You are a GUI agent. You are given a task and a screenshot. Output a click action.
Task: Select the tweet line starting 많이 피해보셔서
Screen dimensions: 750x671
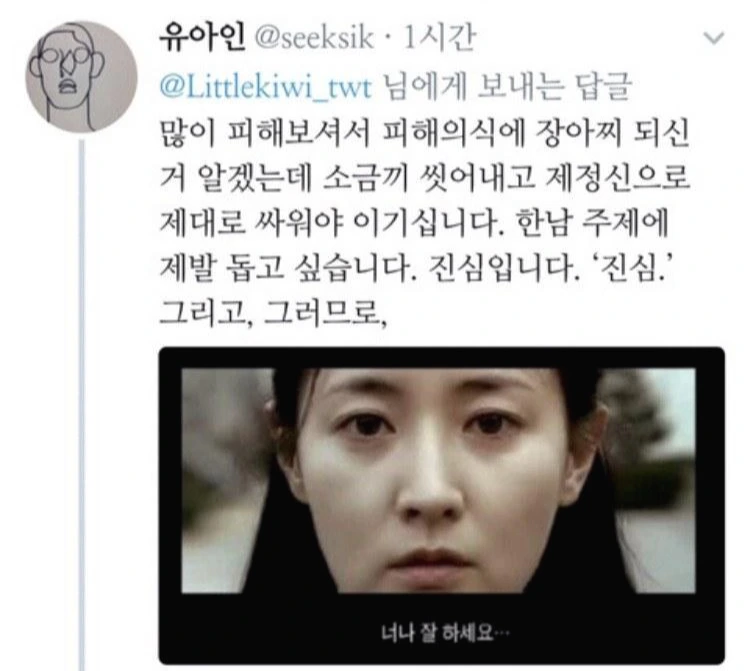424,132
